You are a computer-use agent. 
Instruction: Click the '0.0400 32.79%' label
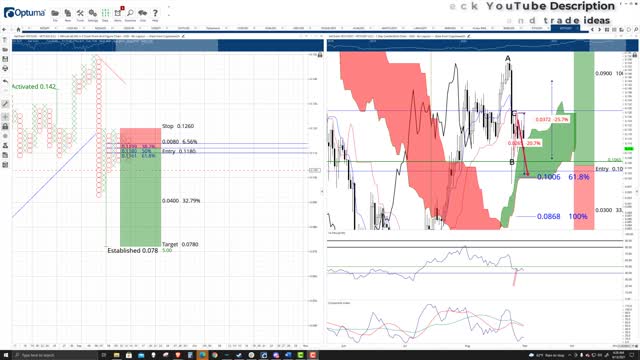coord(181,201)
